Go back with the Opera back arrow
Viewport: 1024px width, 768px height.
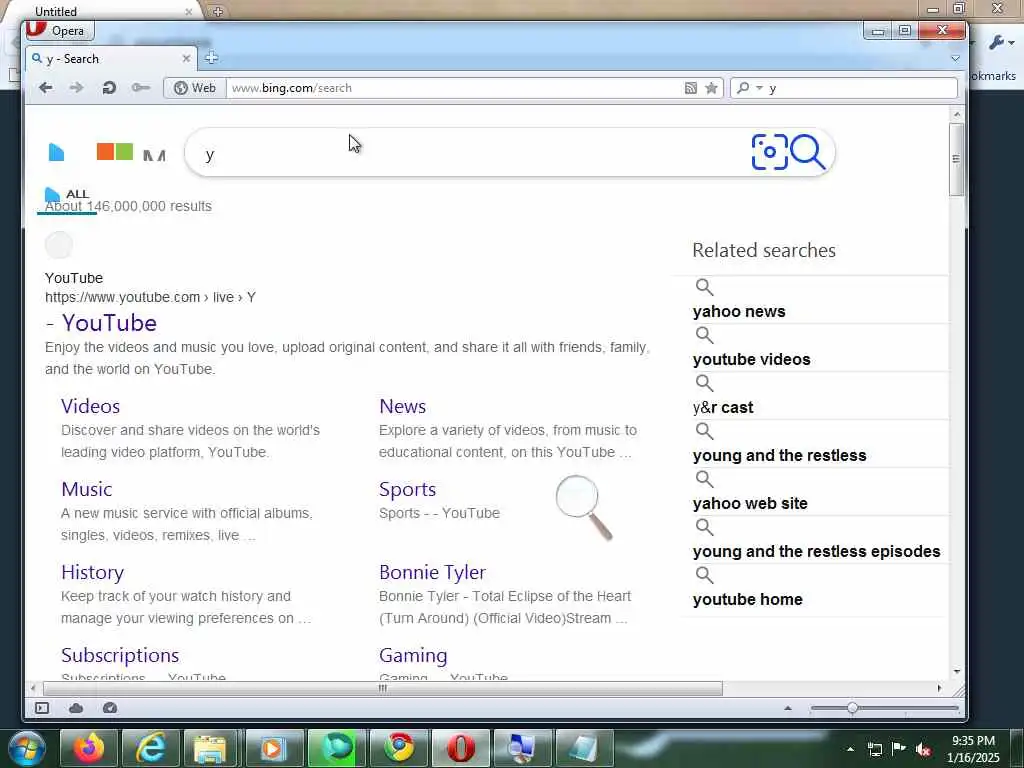[x=45, y=88]
